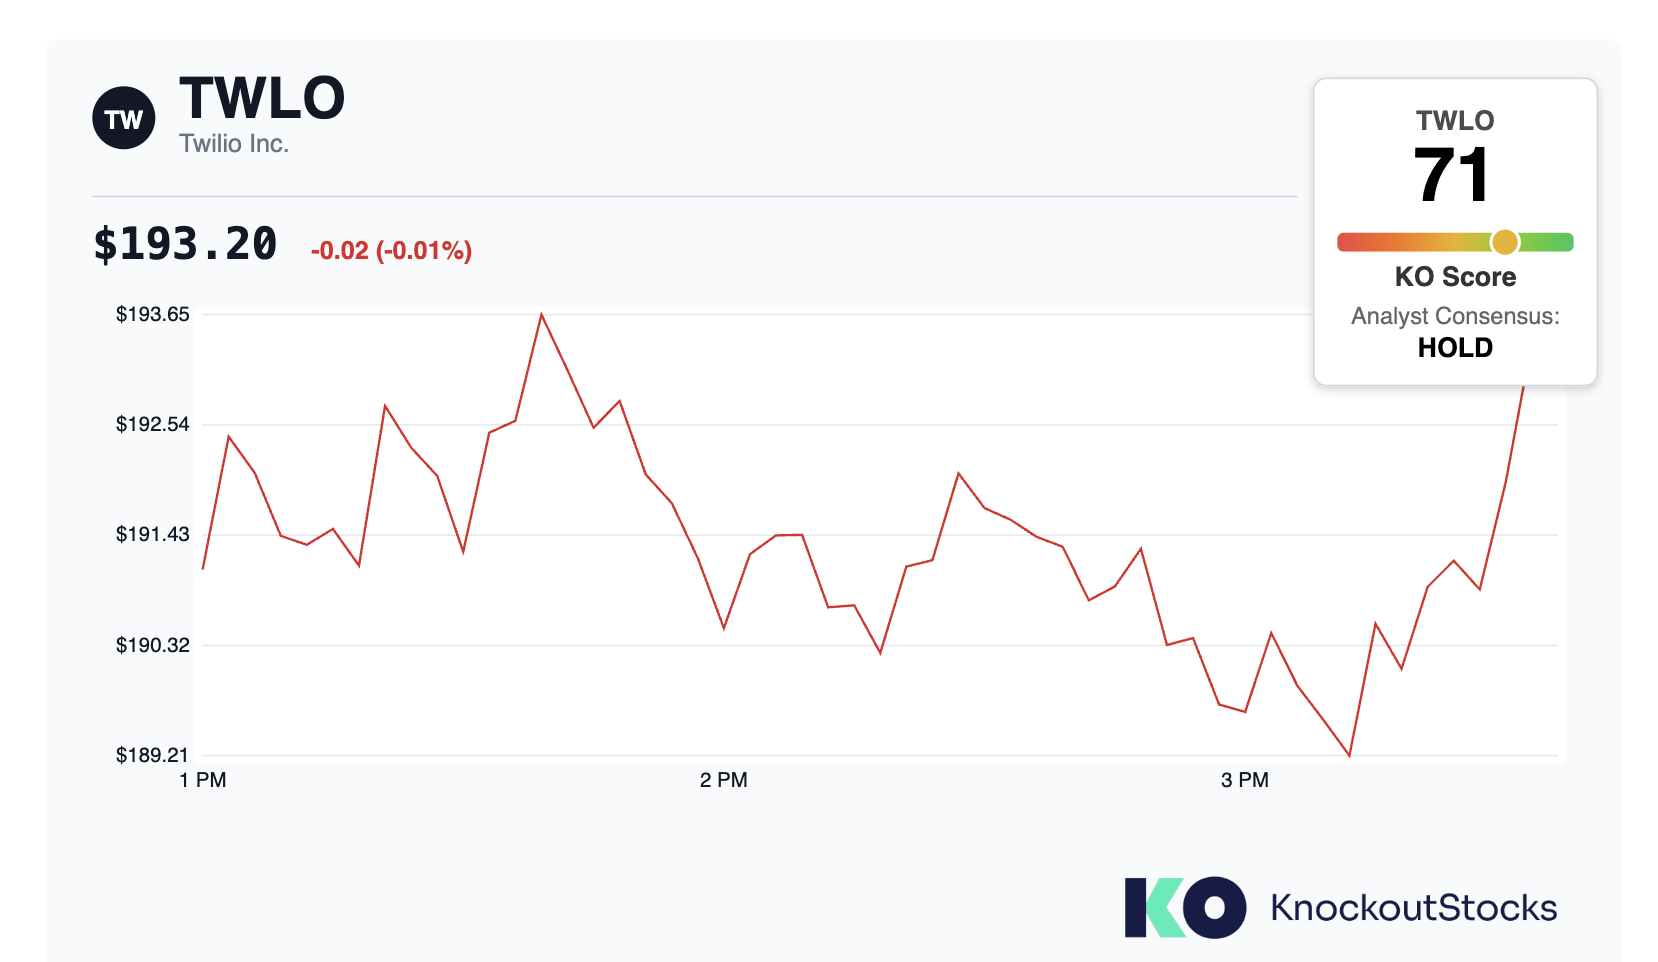Select the KO Score slider marker
Screen dimensions: 1658x962
[1504, 242]
